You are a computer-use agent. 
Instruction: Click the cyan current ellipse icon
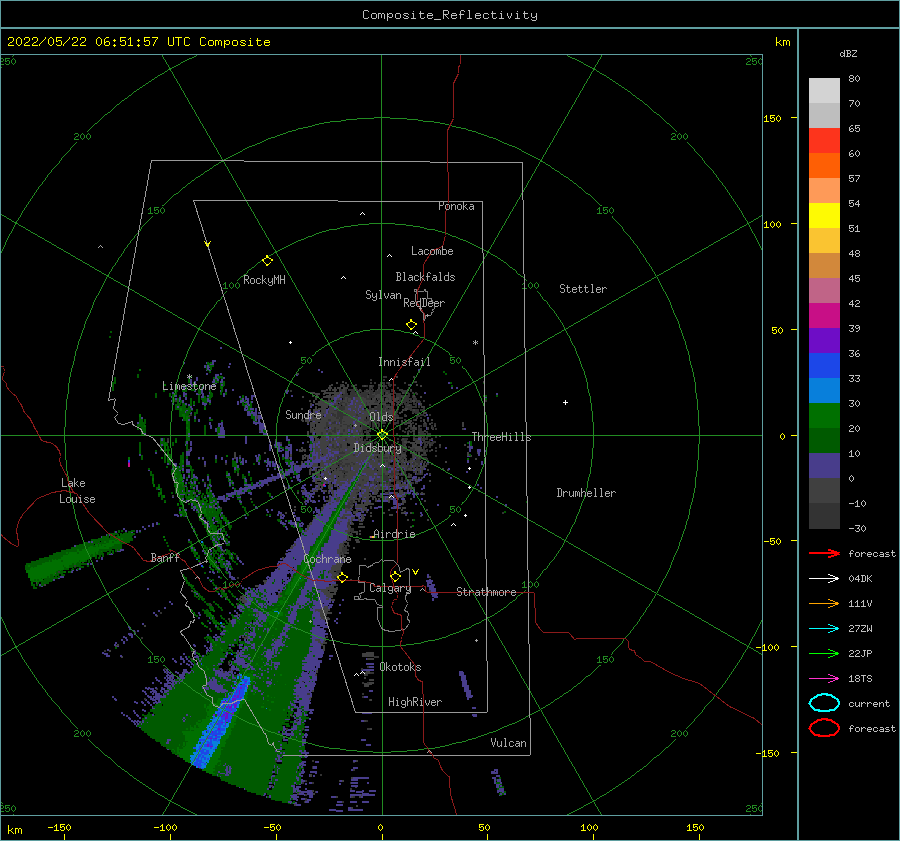(824, 703)
